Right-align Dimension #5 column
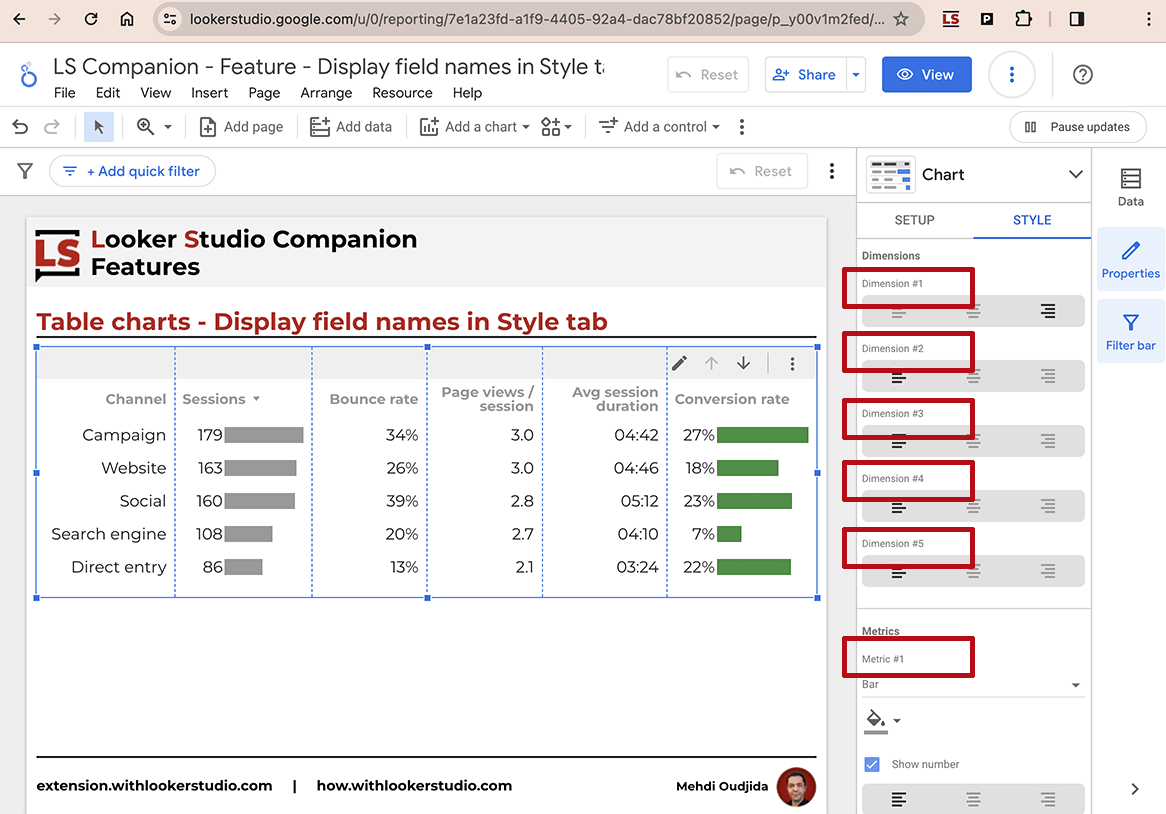 [x=1047, y=572]
